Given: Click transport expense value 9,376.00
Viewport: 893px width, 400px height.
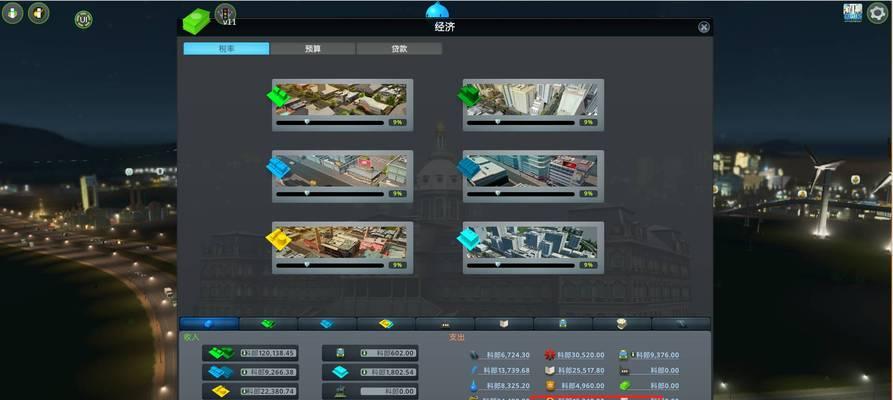Looking at the screenshot, I should pyautogui.click(x=656, y=355).
